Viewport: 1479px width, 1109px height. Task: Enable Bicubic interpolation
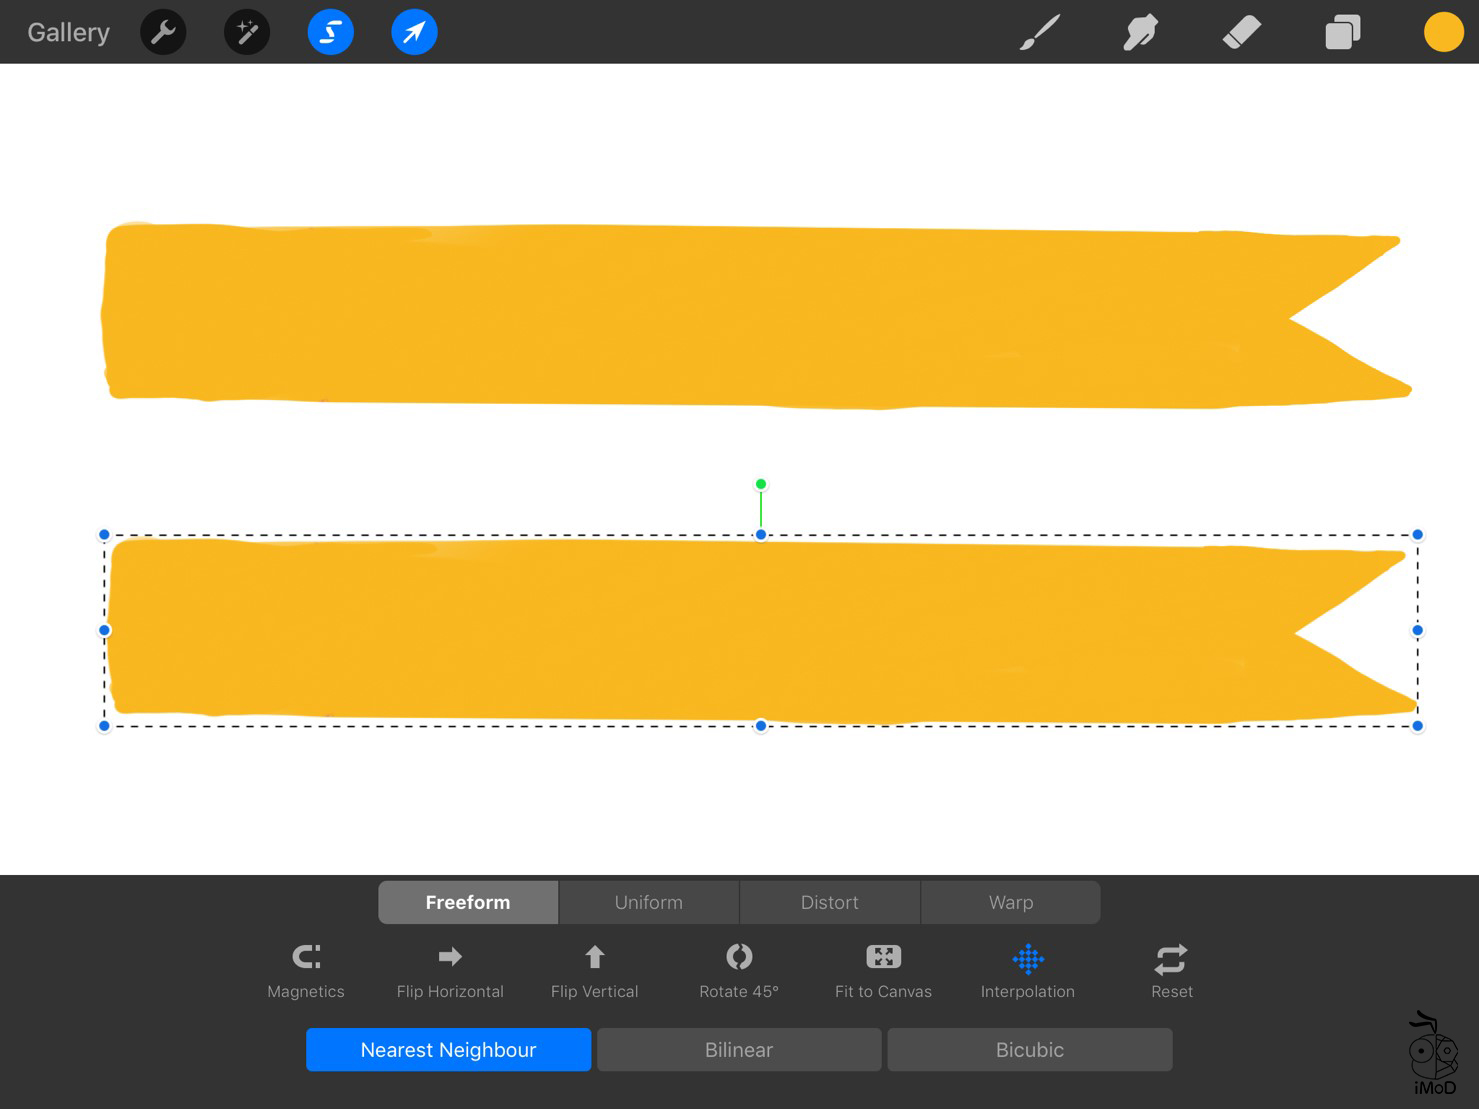1029,1049
